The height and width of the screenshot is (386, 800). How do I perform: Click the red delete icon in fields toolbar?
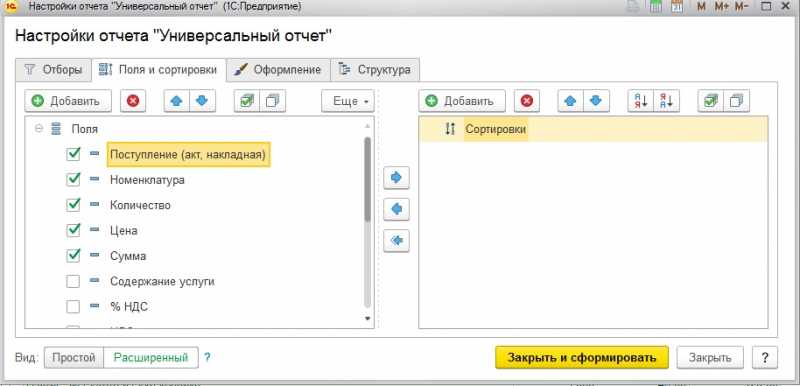[x=133, y=101]
